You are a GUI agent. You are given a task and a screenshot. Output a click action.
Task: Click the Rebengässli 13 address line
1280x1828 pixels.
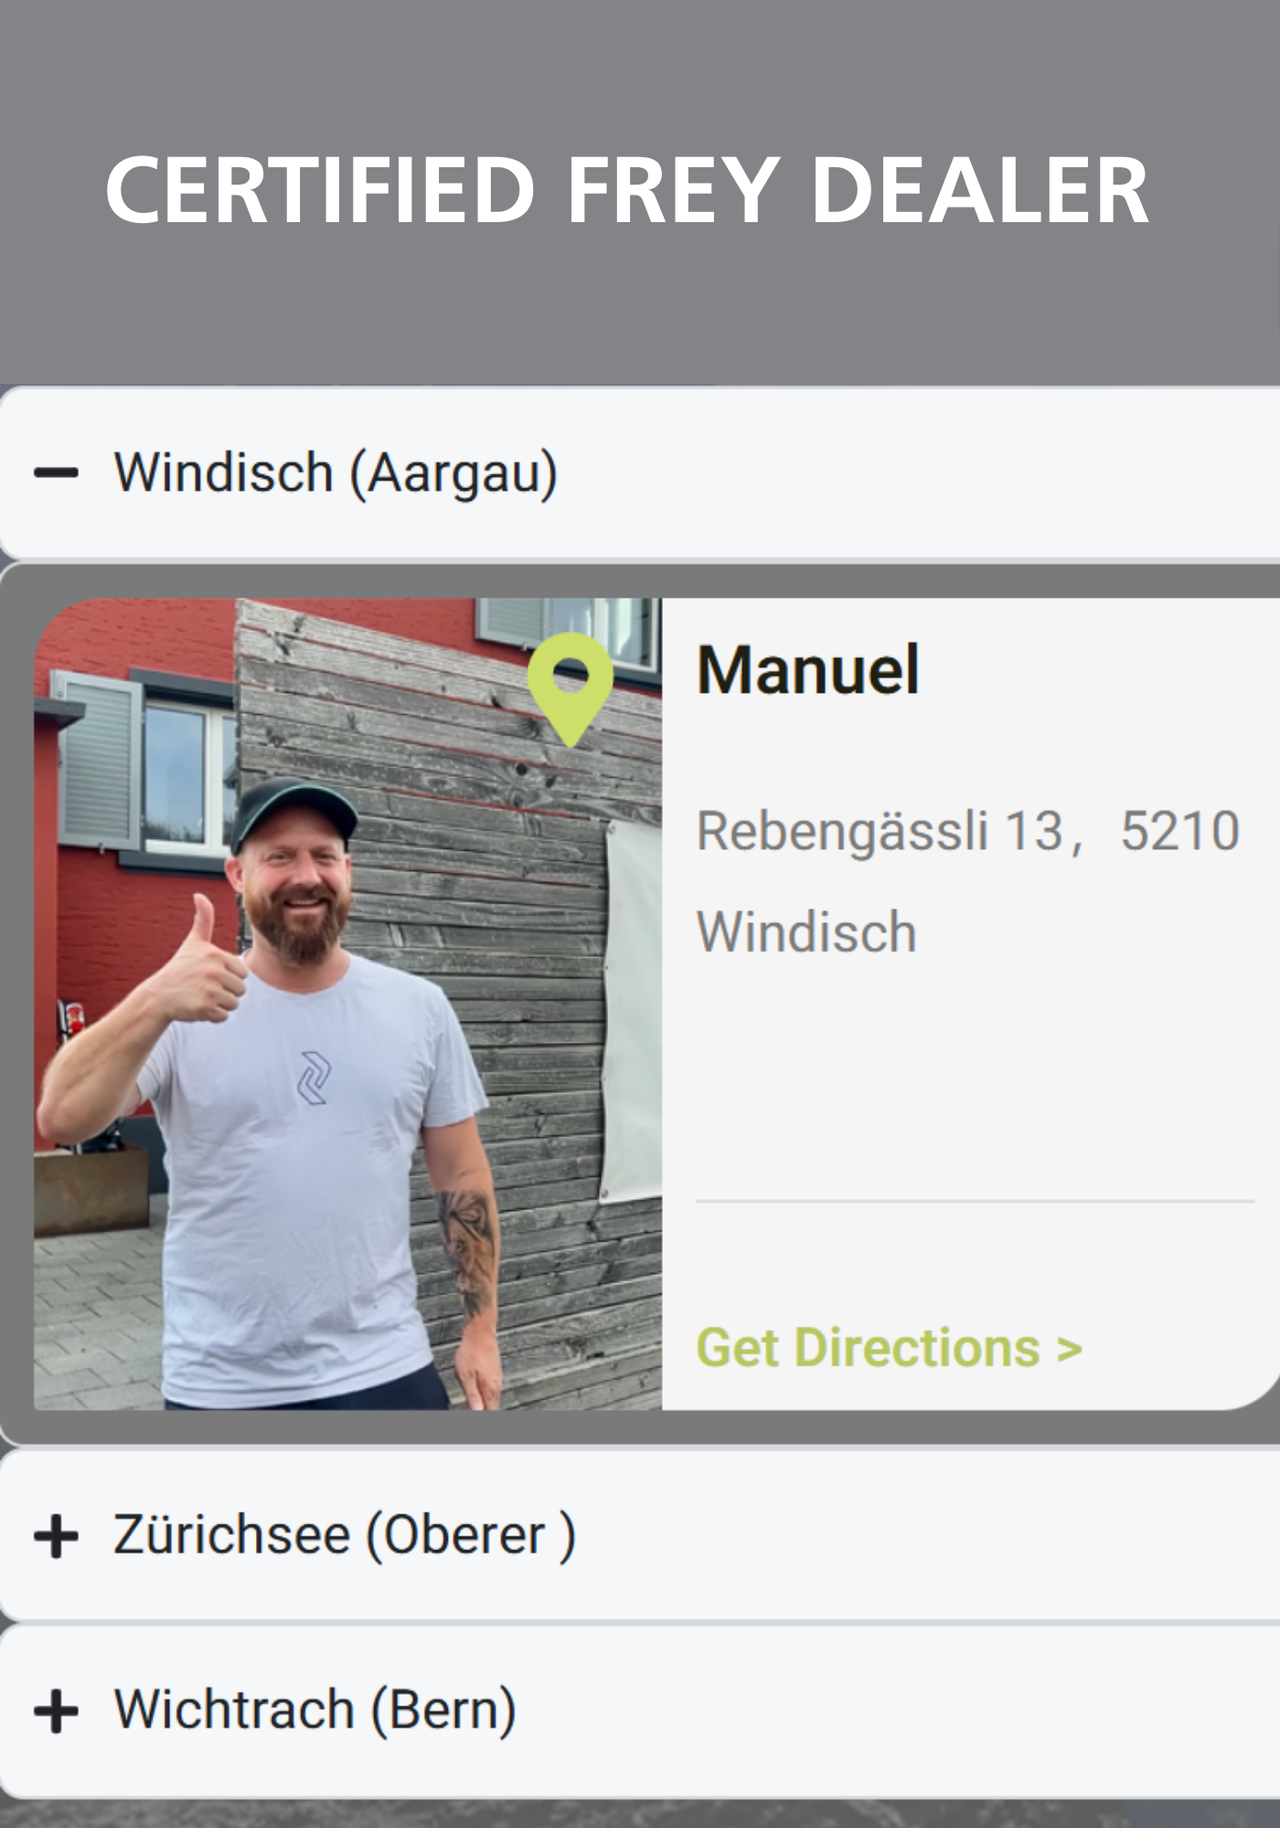click(880, 831)
